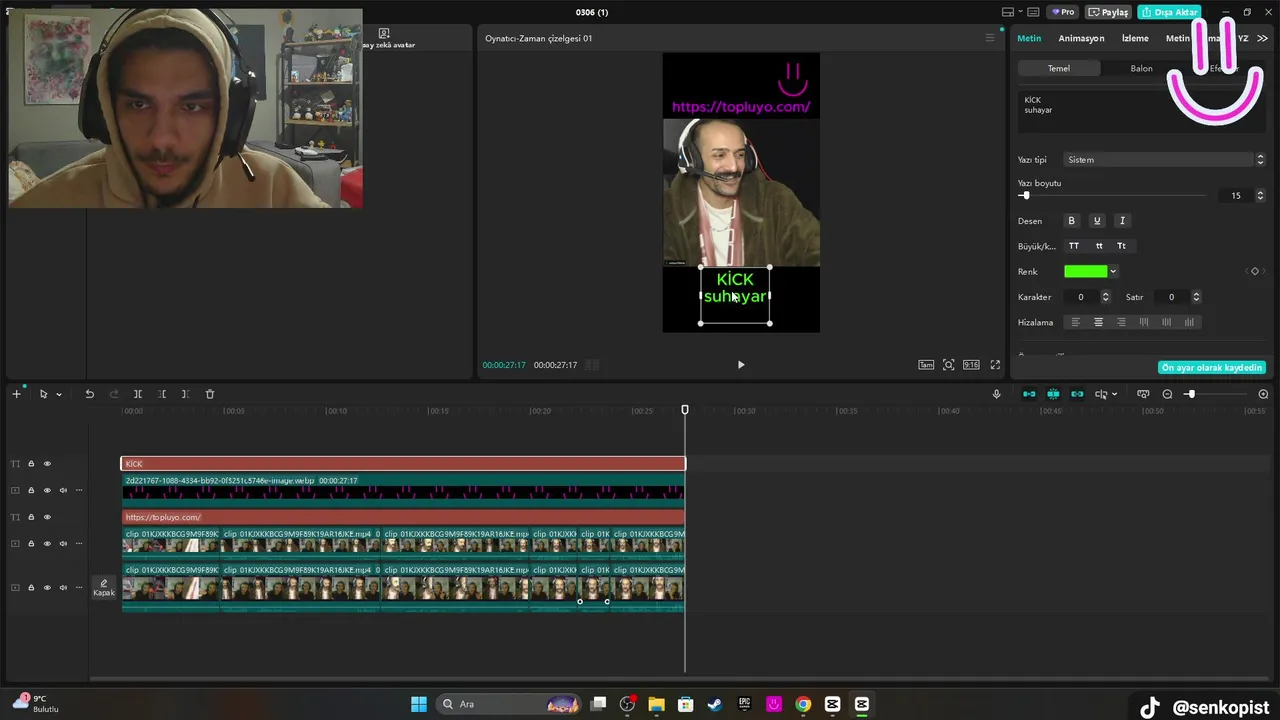
Task: Lock the KİCK text track
Action: 31,464
